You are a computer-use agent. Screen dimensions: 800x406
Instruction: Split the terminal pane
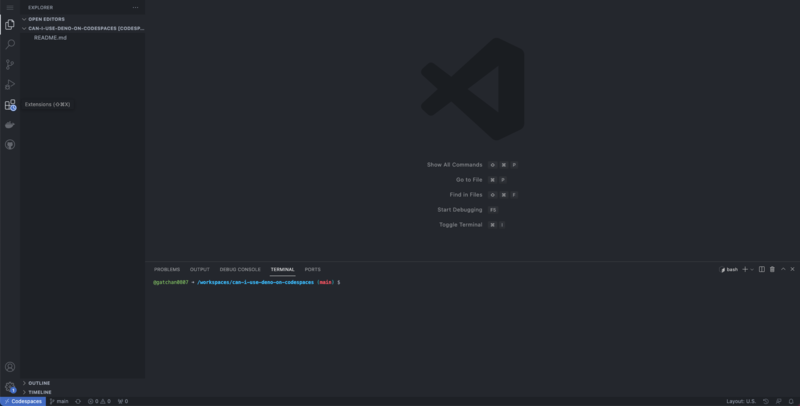(x=762, y=269)
